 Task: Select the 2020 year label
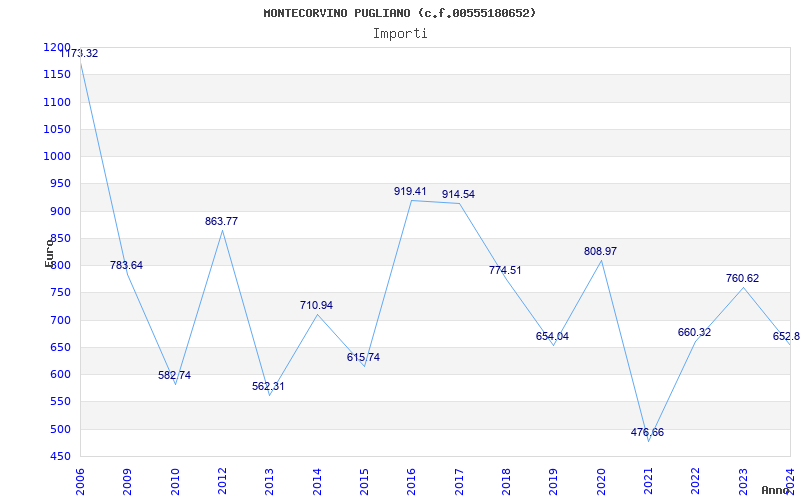pos(601,481)
